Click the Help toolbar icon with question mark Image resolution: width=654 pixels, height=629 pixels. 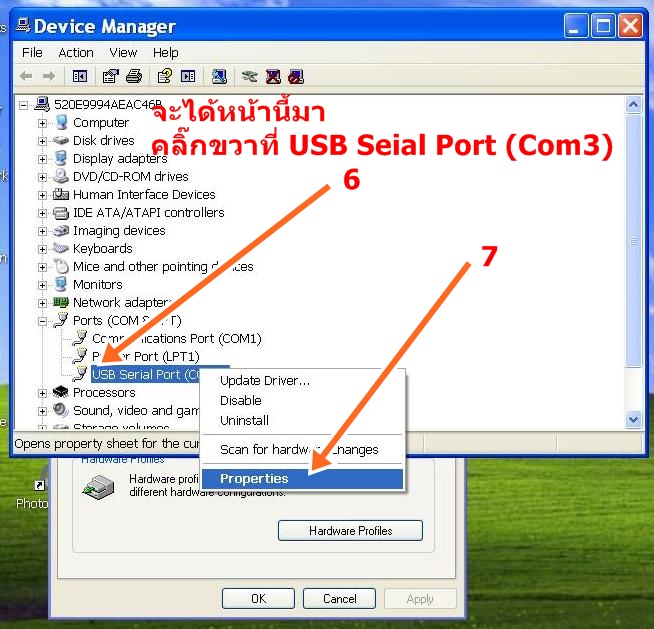[x=164, y=76]
